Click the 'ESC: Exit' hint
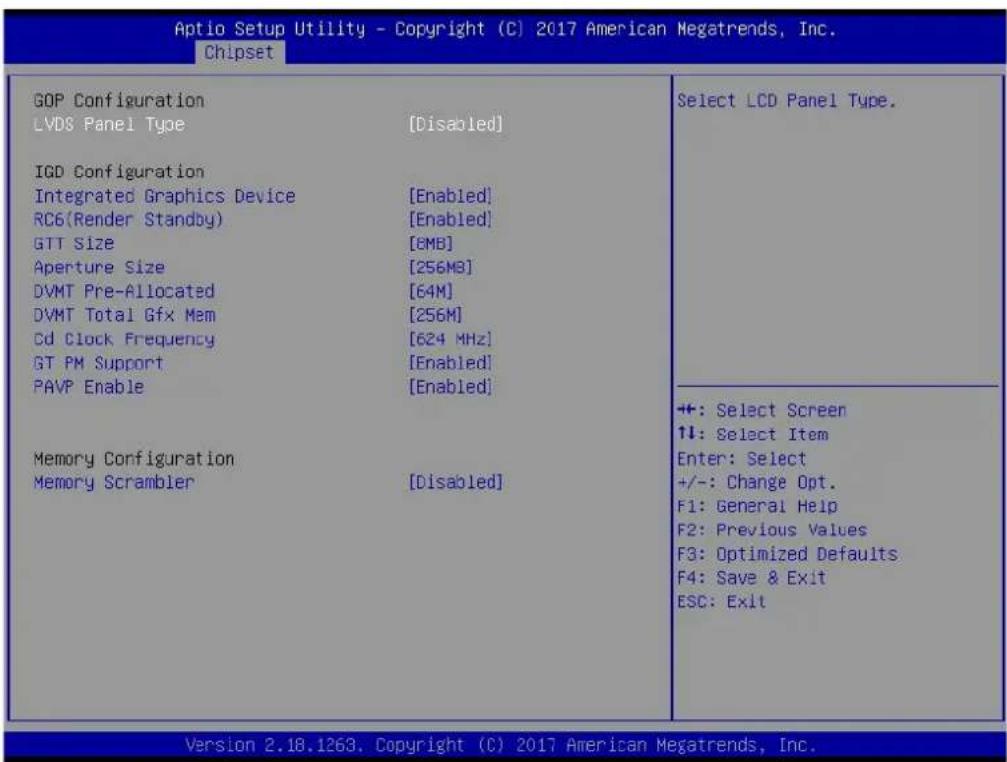This screenshot has height=762, width=1007. [721, 602]
